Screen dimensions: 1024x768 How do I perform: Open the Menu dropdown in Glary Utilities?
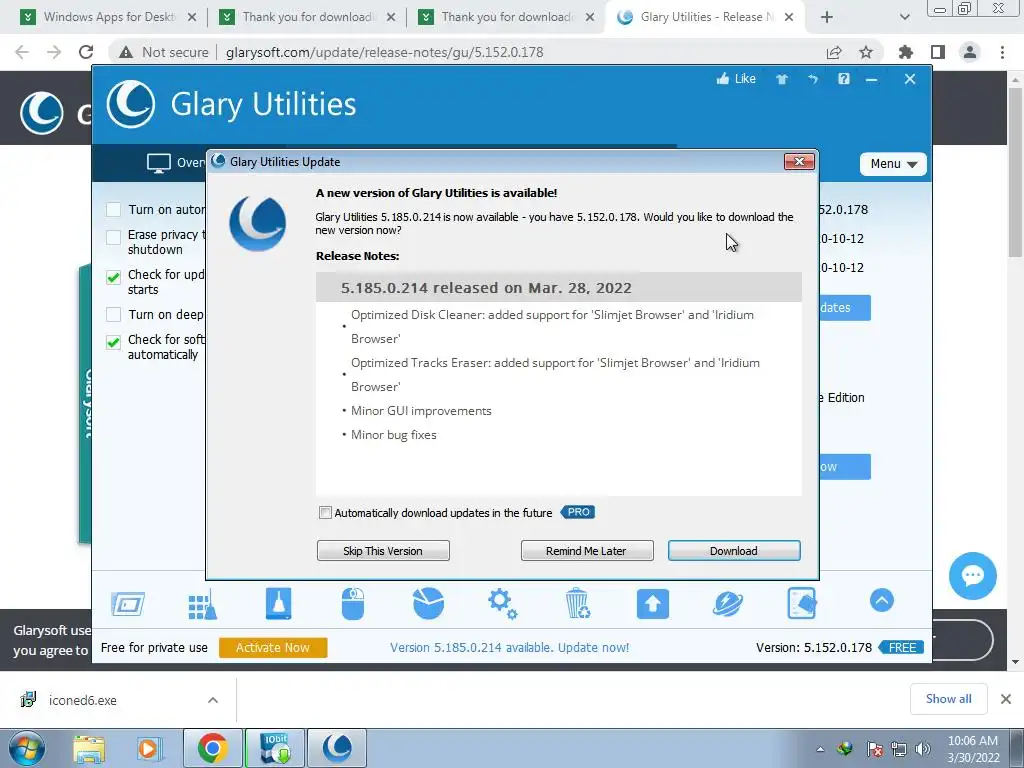coord(893,164)
